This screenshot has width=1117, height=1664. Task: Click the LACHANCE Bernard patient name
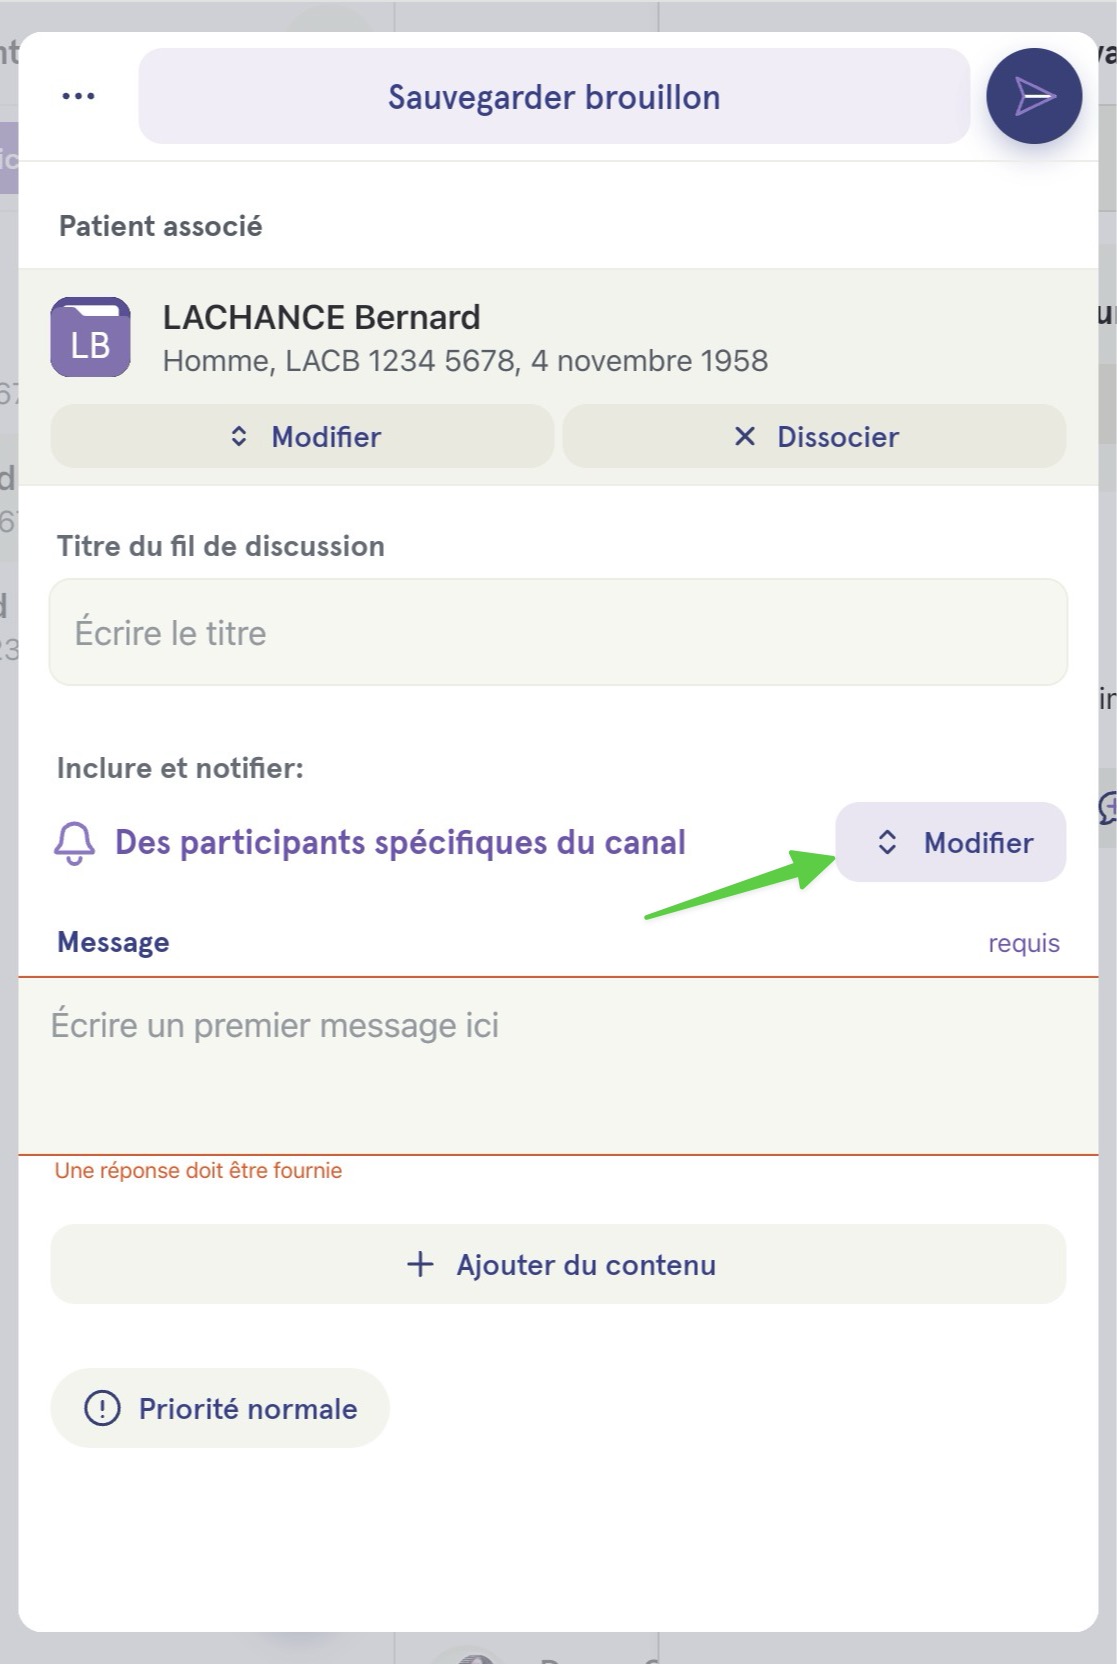pyautogui.click(x=321, y=317)
